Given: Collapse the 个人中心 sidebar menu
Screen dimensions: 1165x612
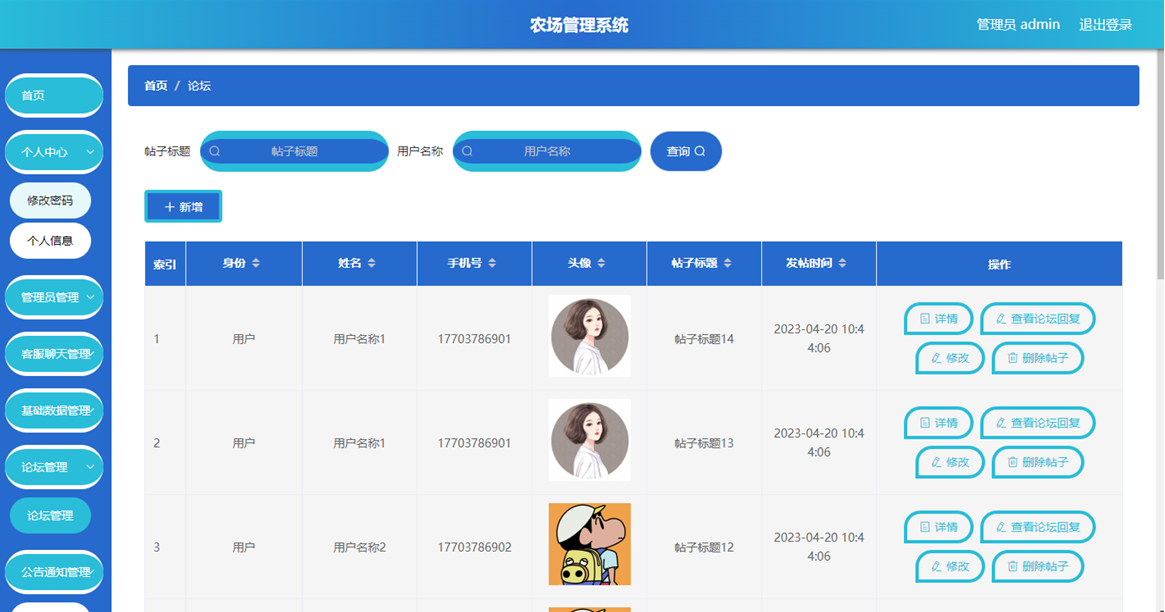Looking at the screenshot, I should tap(54, 152).
